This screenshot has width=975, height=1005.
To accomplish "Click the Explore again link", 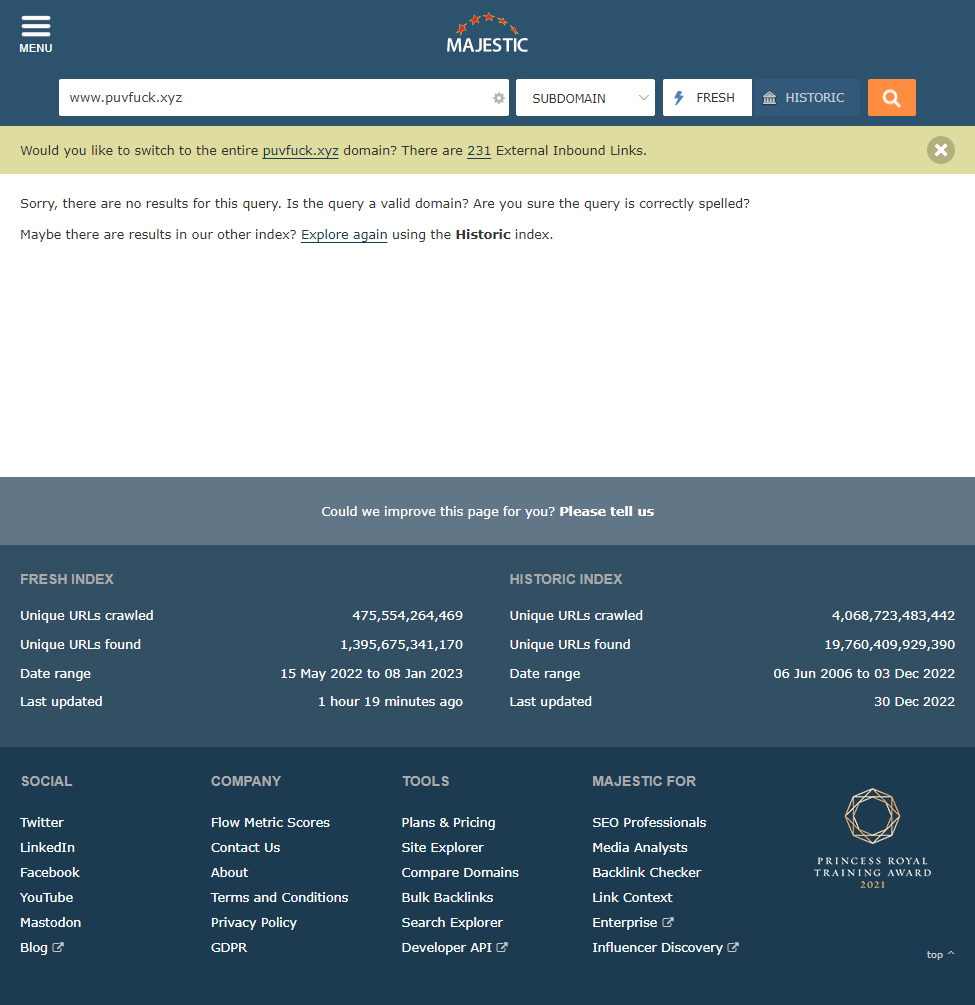I will [344, 235].
